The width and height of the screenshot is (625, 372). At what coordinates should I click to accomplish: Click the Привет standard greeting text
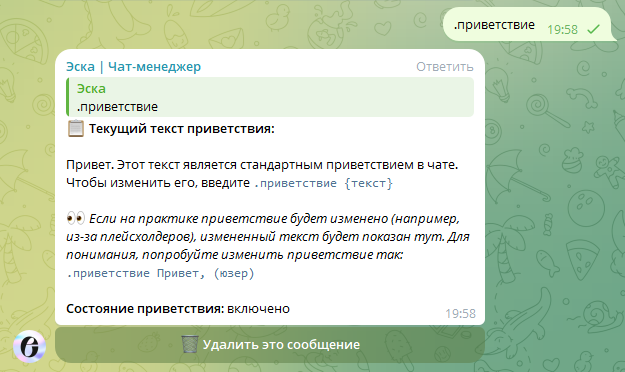[x=262, y=174]
